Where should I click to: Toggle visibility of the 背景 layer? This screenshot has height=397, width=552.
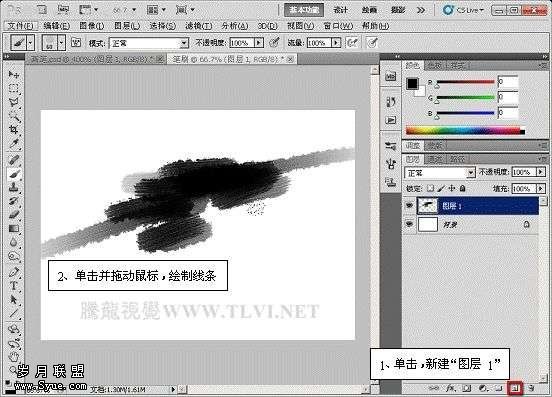click(409, 224)
